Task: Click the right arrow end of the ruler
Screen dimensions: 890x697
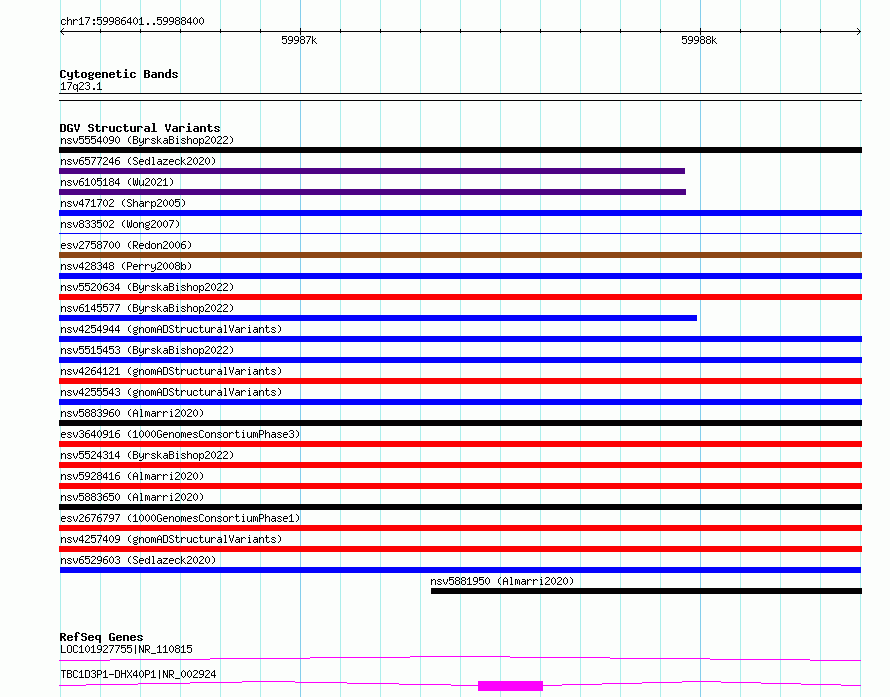Action: pyautogui.click(x=859, y=32)
